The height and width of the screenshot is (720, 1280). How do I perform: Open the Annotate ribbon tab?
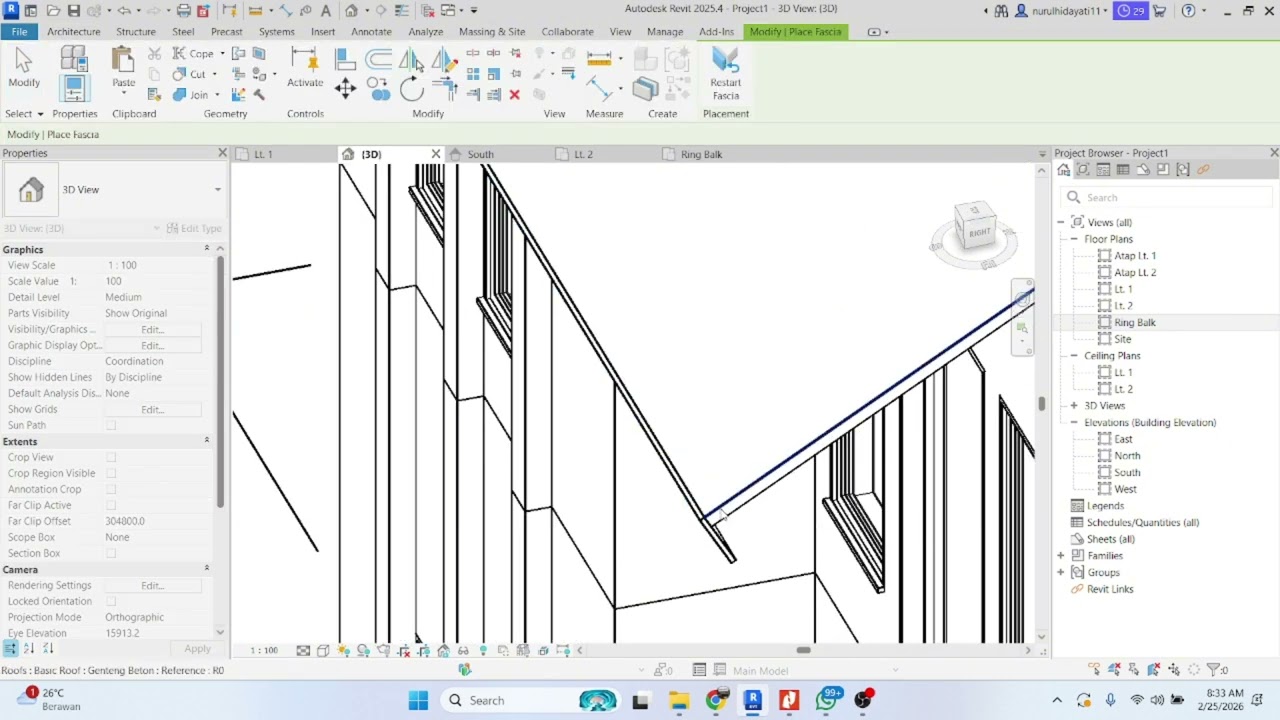[371, 32]
